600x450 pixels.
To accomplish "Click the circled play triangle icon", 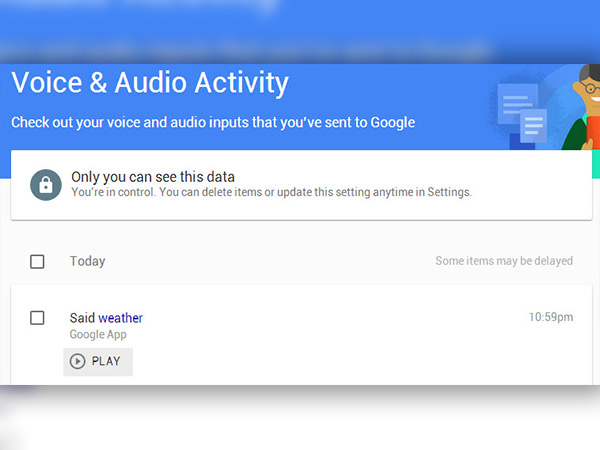I will (x=78, y=361).
